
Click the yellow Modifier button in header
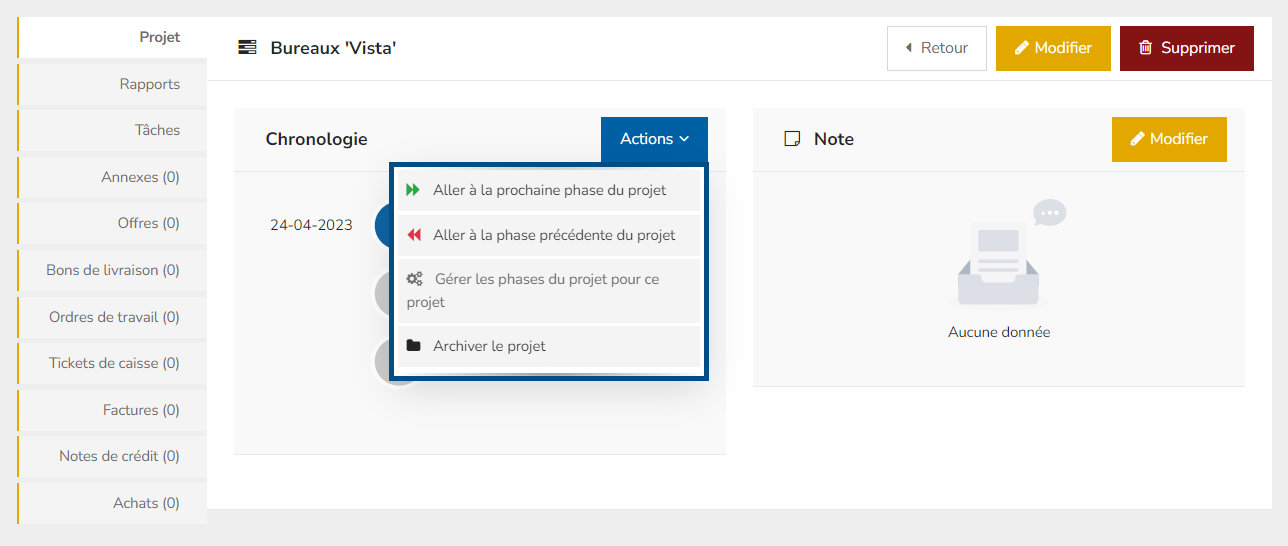click(1052, 48)
